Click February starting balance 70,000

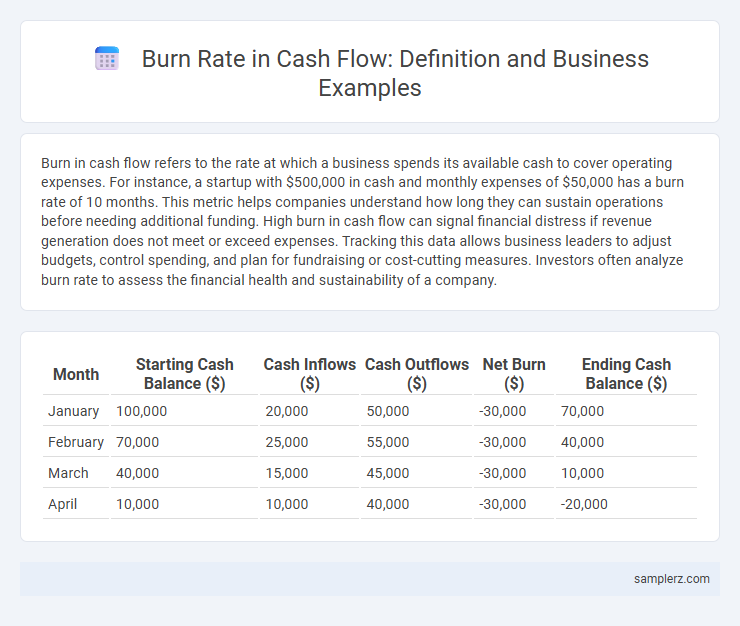137,442
